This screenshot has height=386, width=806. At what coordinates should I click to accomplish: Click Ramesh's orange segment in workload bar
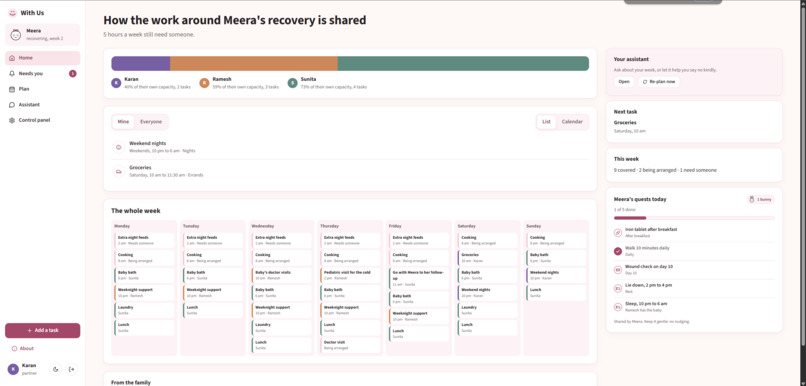click(254, 64)
